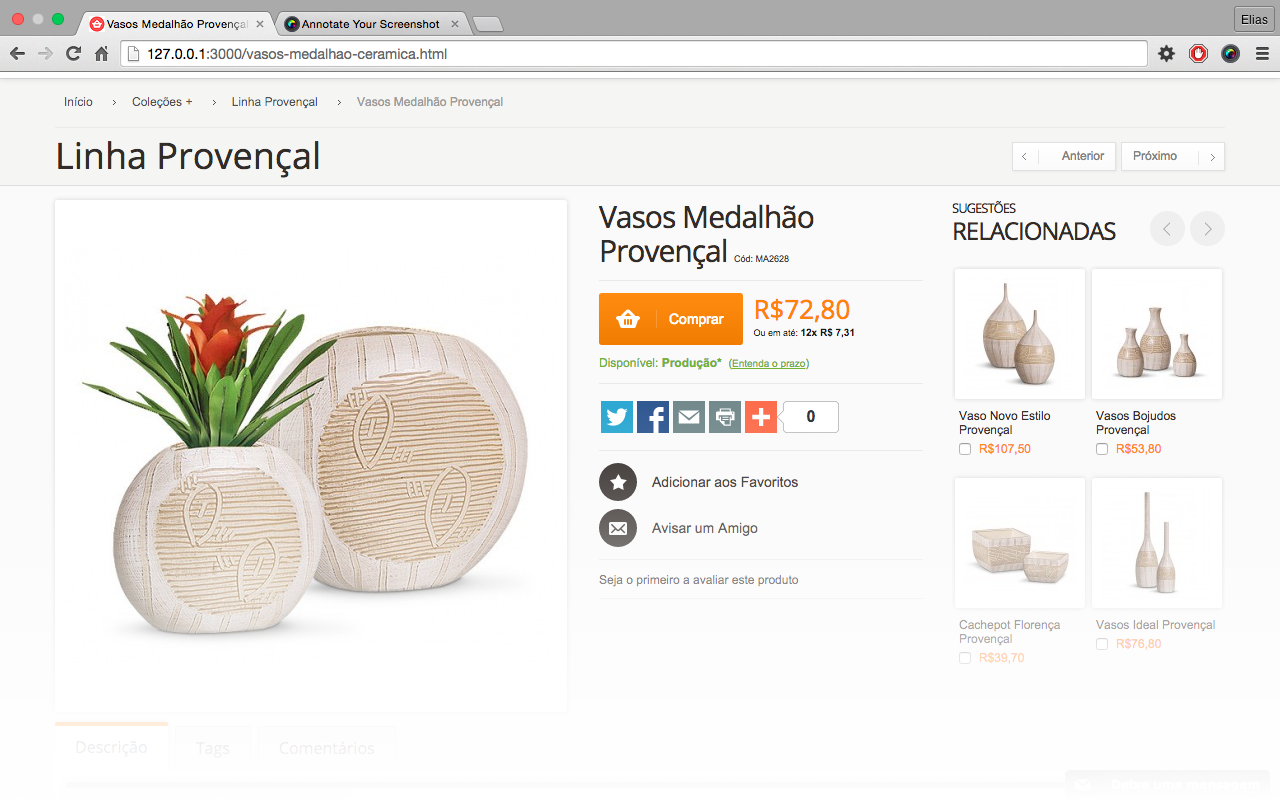Open Chrome hamburger menu
Viewport: 1280px width, 800px height.
1262,54
